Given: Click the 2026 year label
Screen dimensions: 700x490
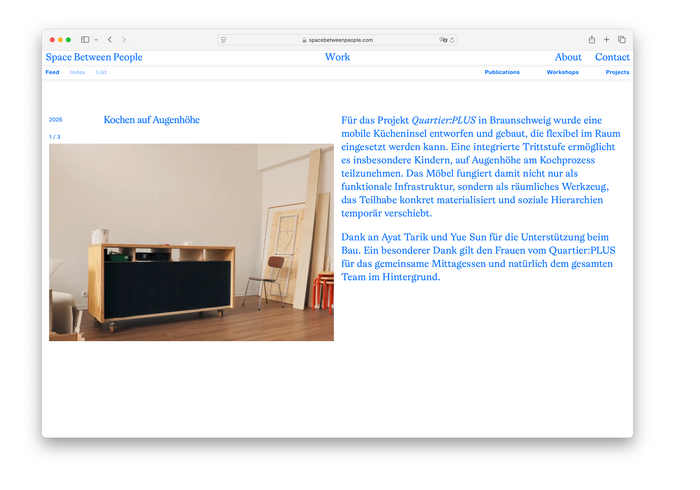Looking at the screenshot, I should [x=55, y=120].
